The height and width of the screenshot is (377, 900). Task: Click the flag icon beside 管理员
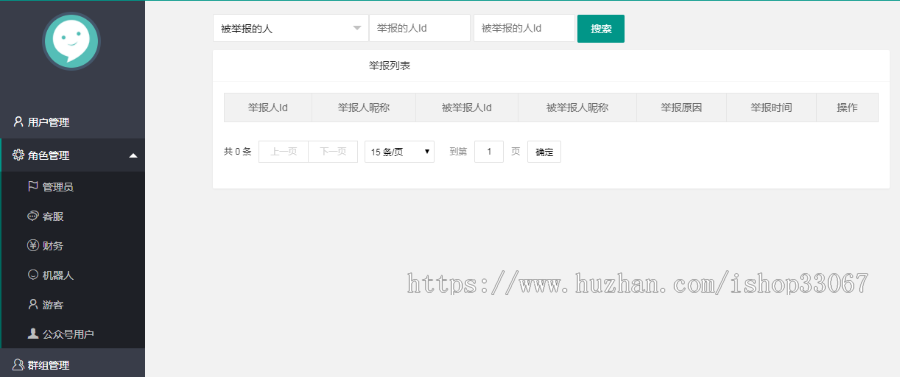click(33, 186)
